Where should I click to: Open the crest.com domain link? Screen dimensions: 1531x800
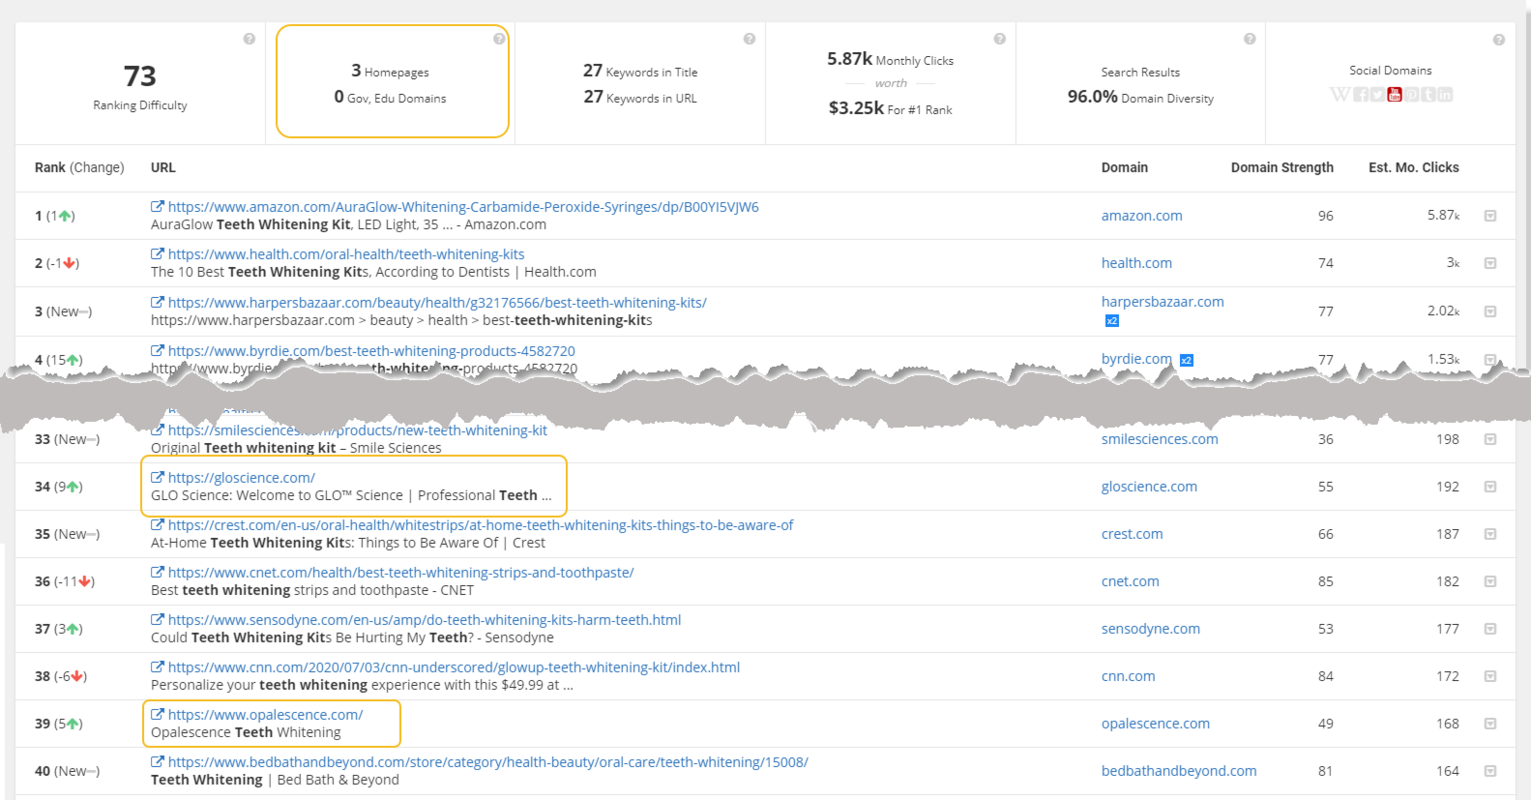point(1131,534)
